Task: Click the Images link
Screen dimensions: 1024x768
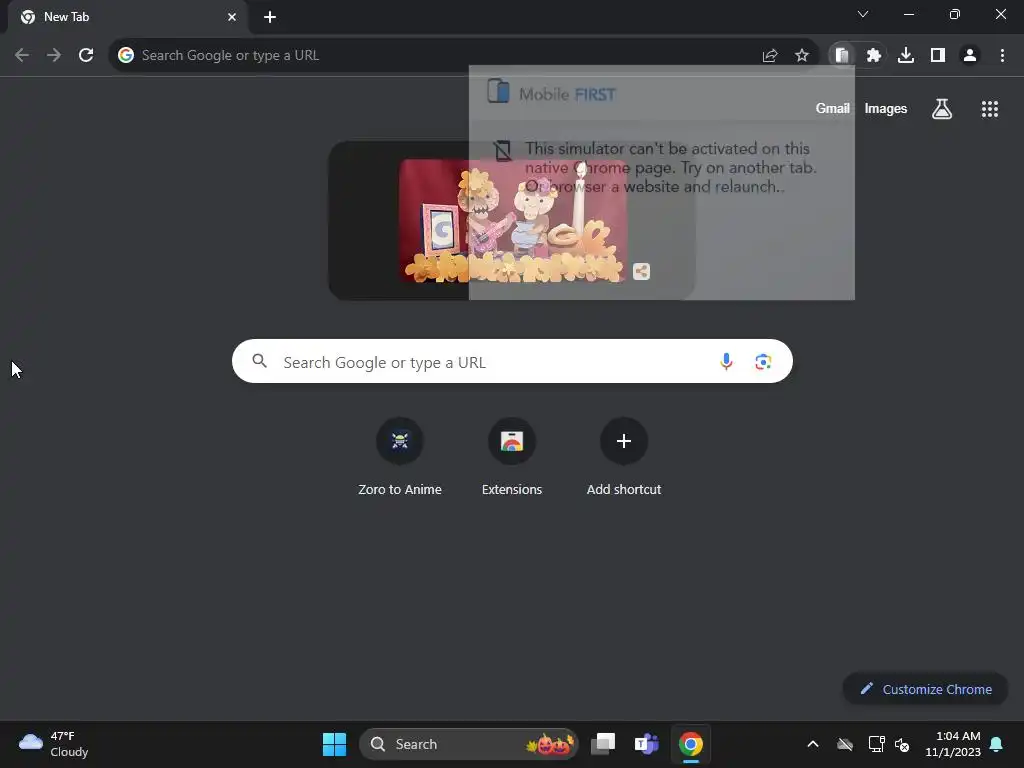Action: pyautogui.click(x=886, y=108)
